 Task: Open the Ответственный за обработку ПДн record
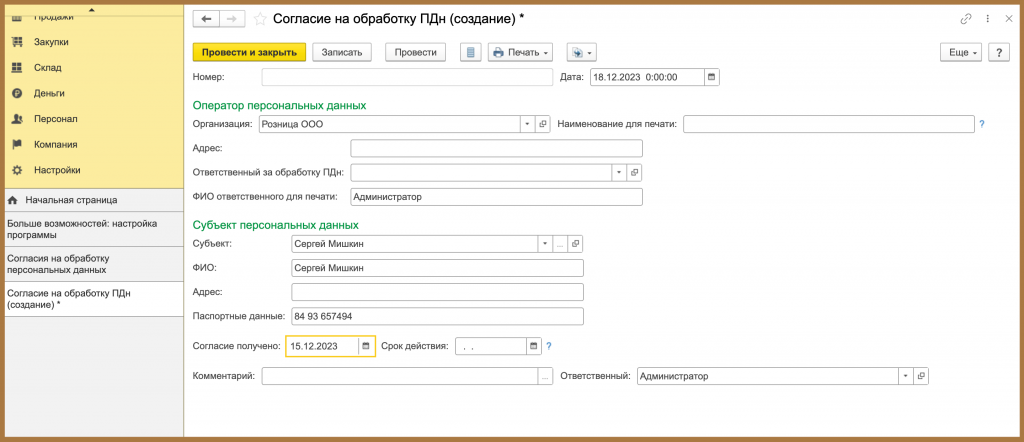point(635,172)
